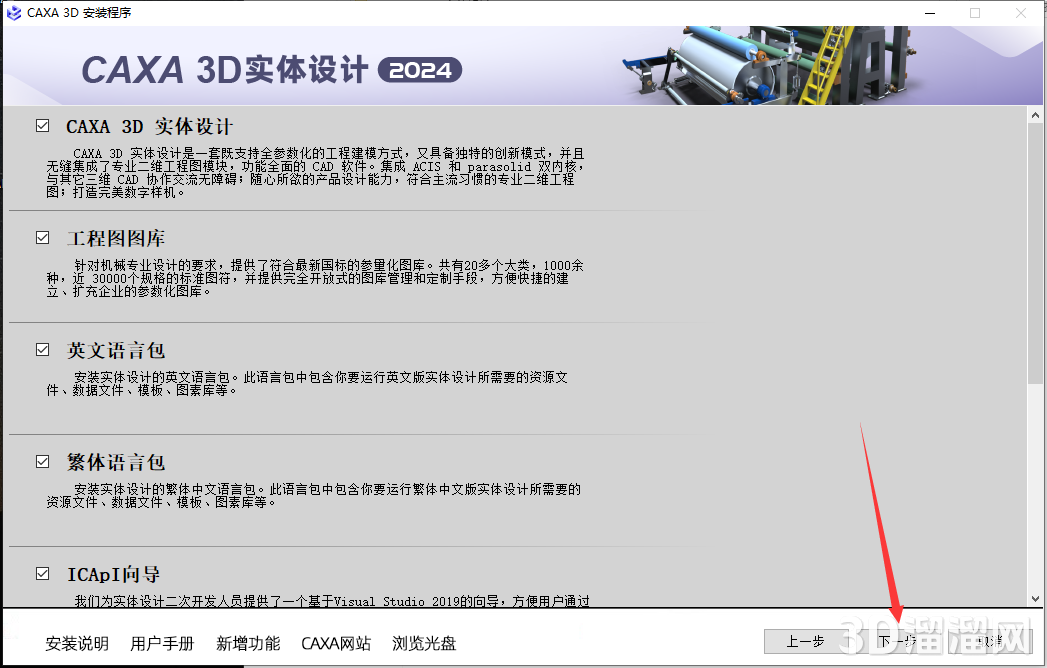Minimize the installer window
The height and width of the screenshot is (668, 1047).
pos(929,13)
